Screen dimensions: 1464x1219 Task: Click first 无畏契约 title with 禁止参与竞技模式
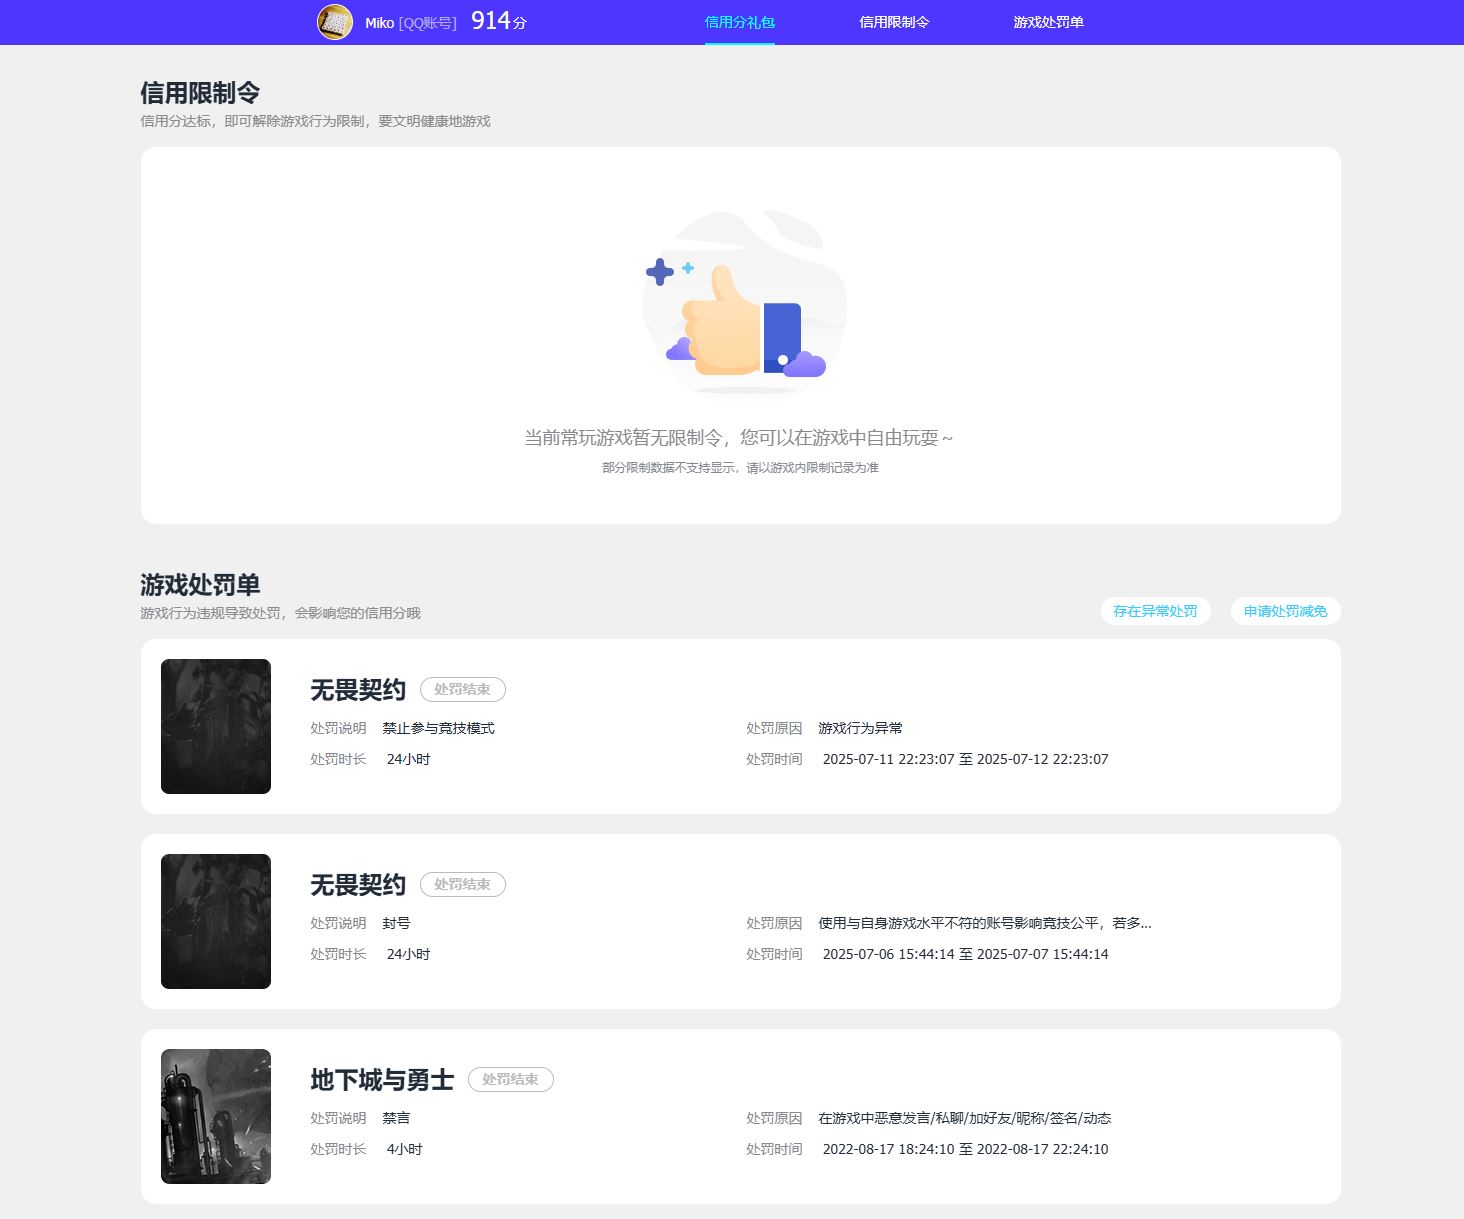point(358,690)
